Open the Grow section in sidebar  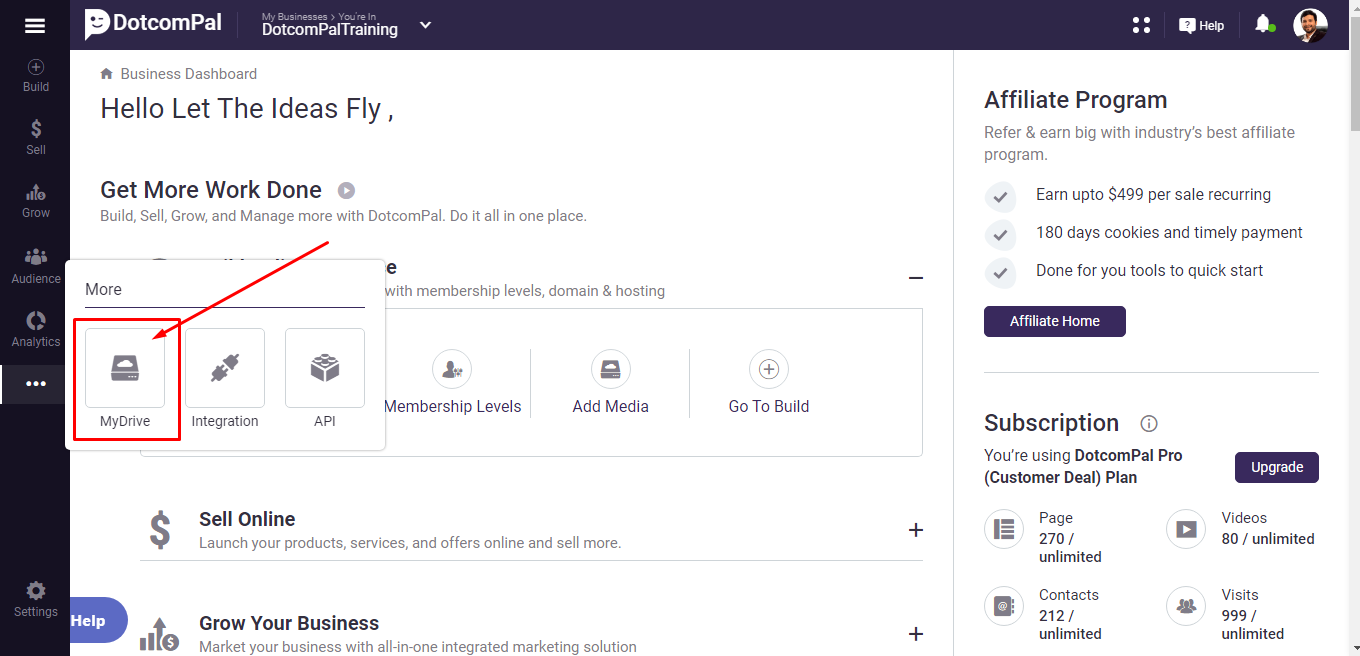pos(35,201)
